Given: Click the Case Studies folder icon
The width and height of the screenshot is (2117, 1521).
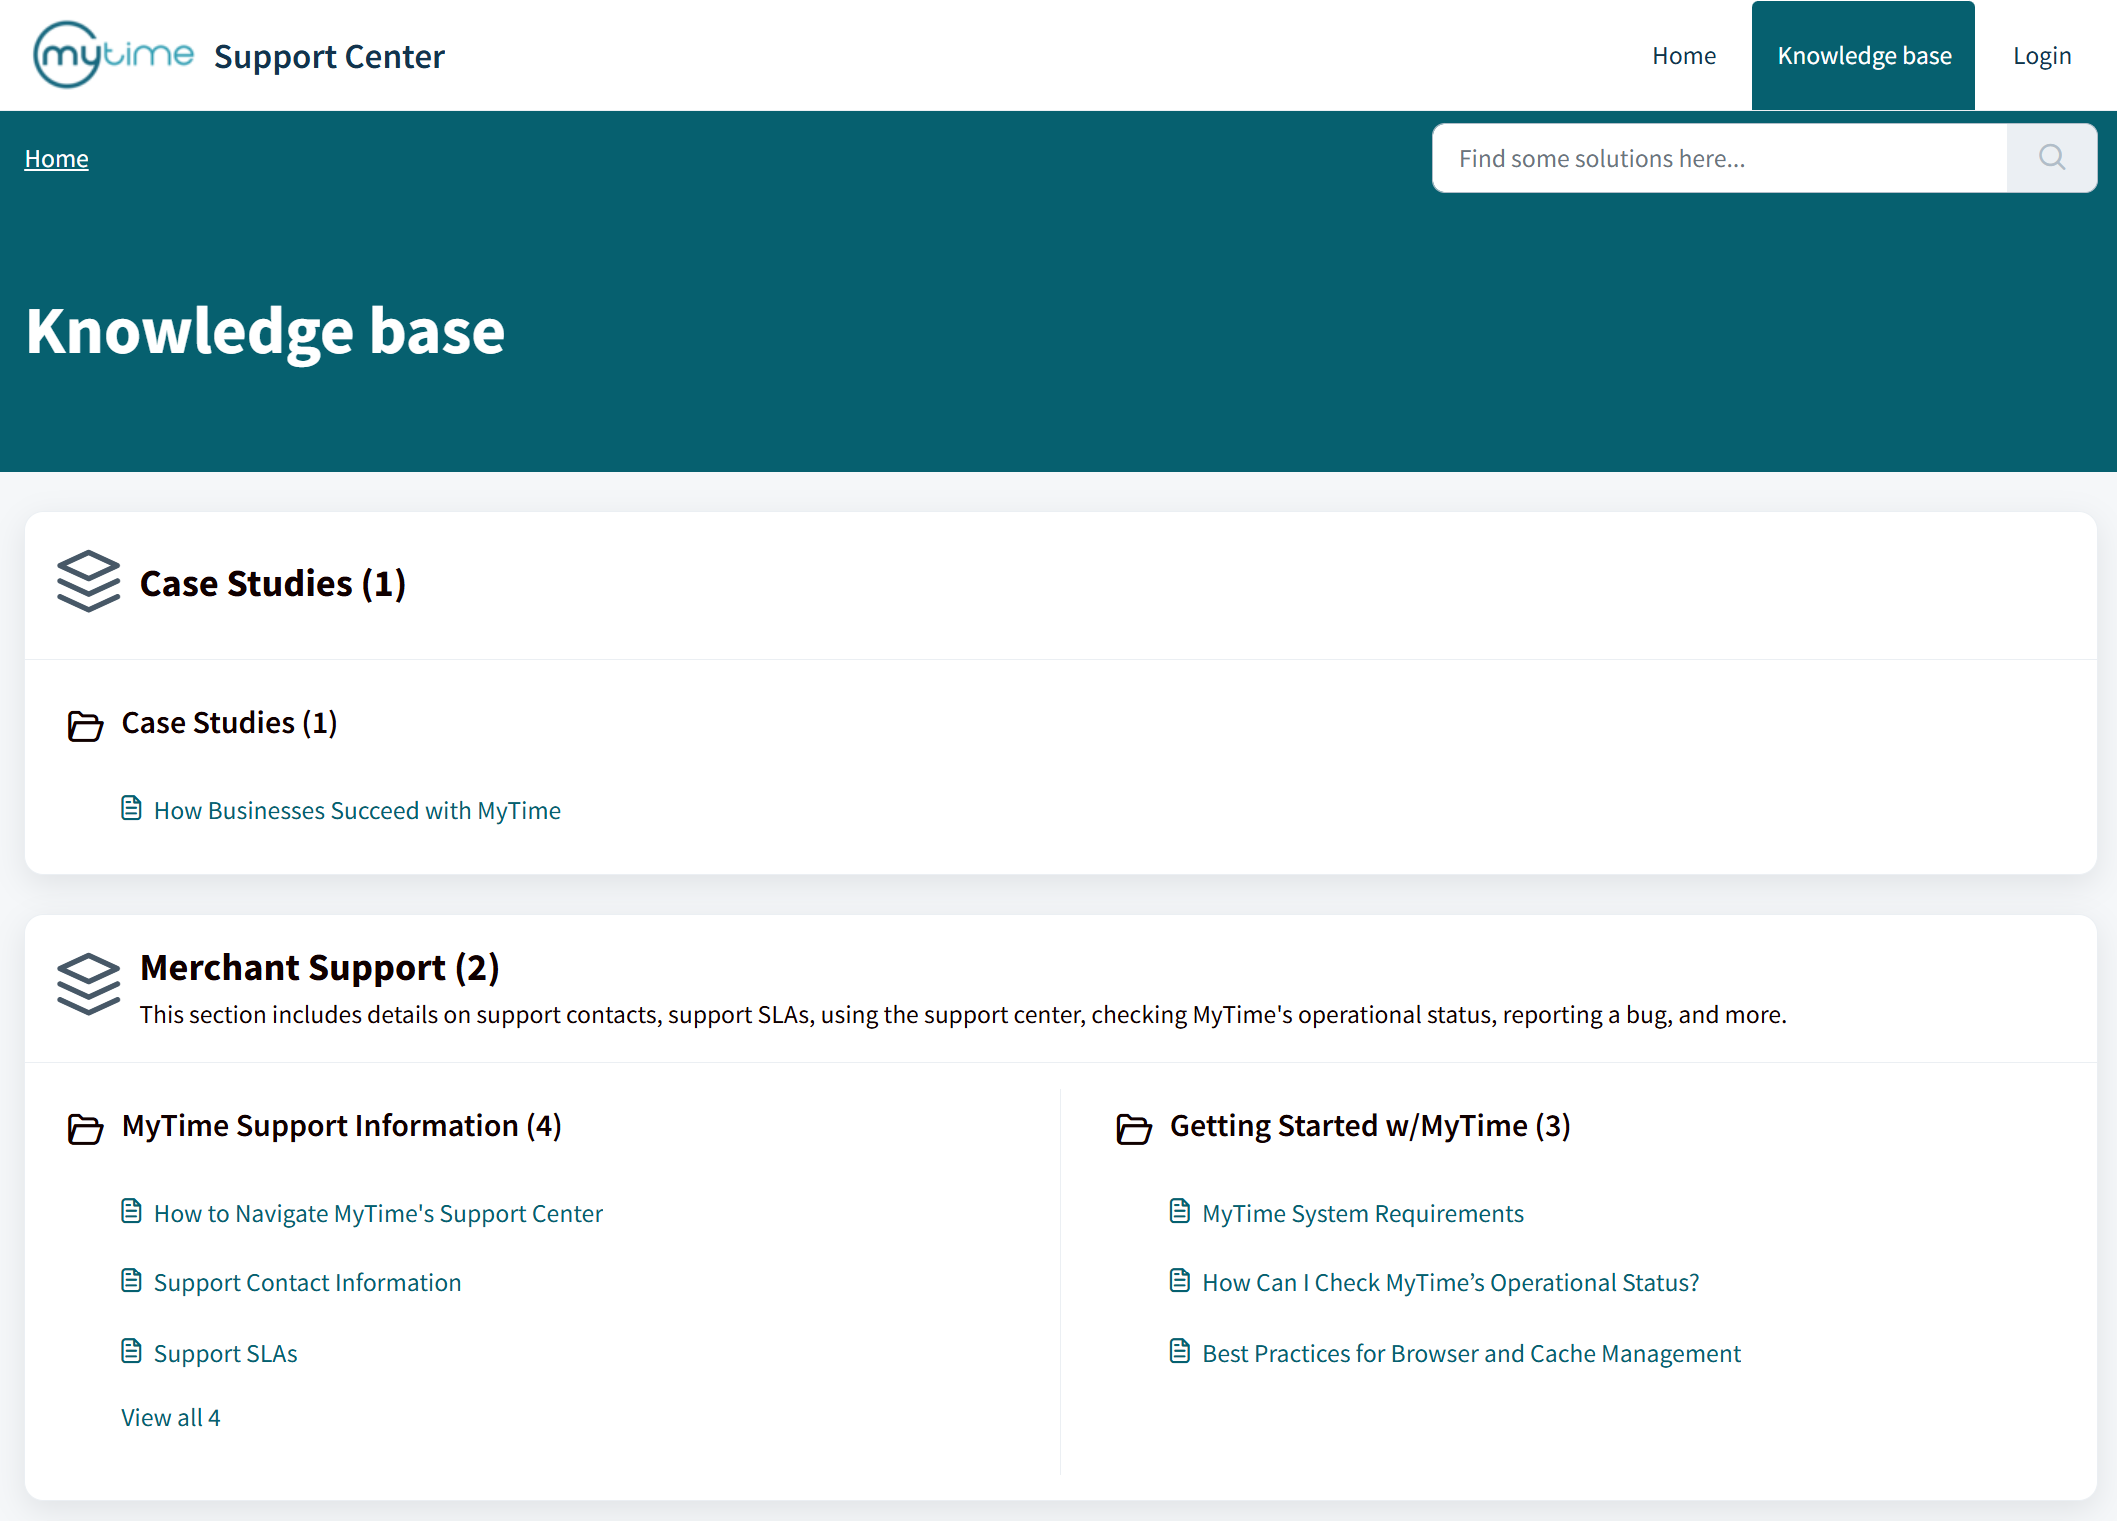Looking at the screenshot, I should coord(85,725).
